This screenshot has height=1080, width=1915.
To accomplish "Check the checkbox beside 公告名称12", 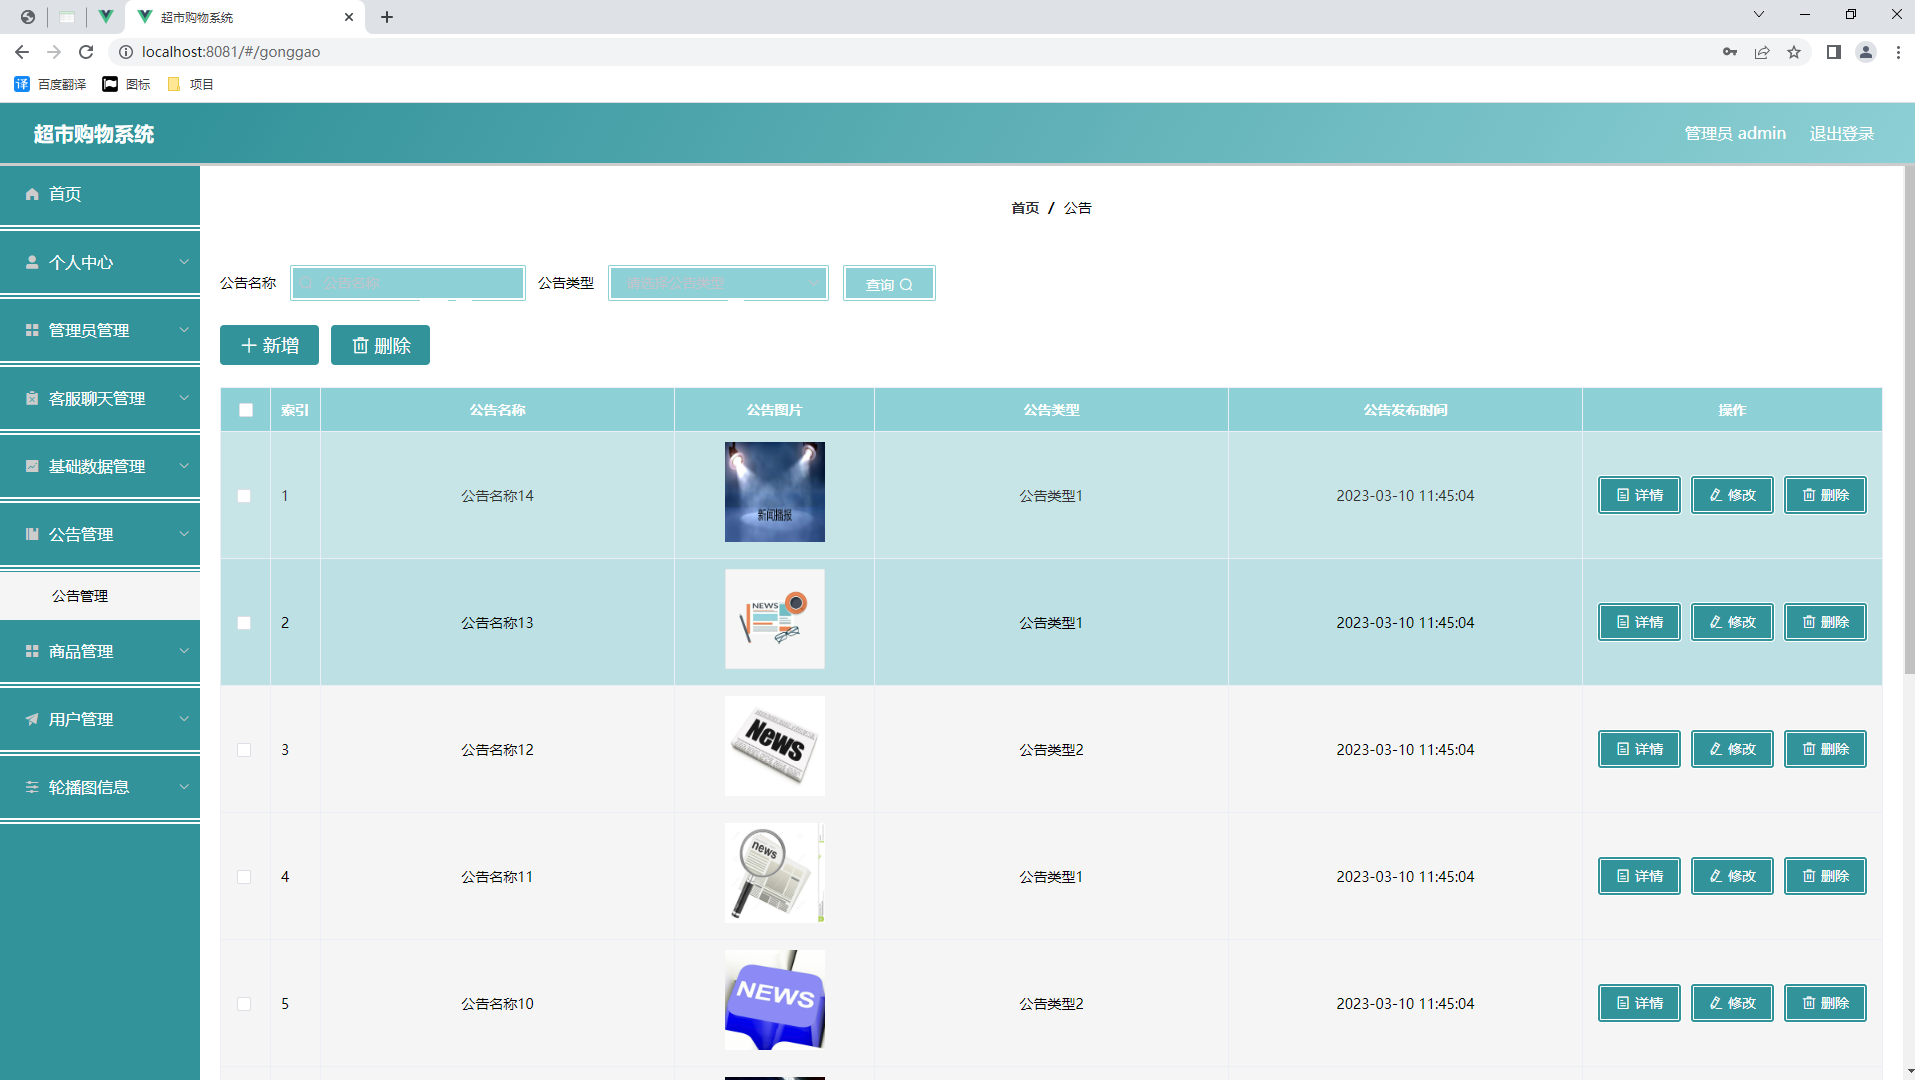I will pyautogui.click(x=244, y=749).
